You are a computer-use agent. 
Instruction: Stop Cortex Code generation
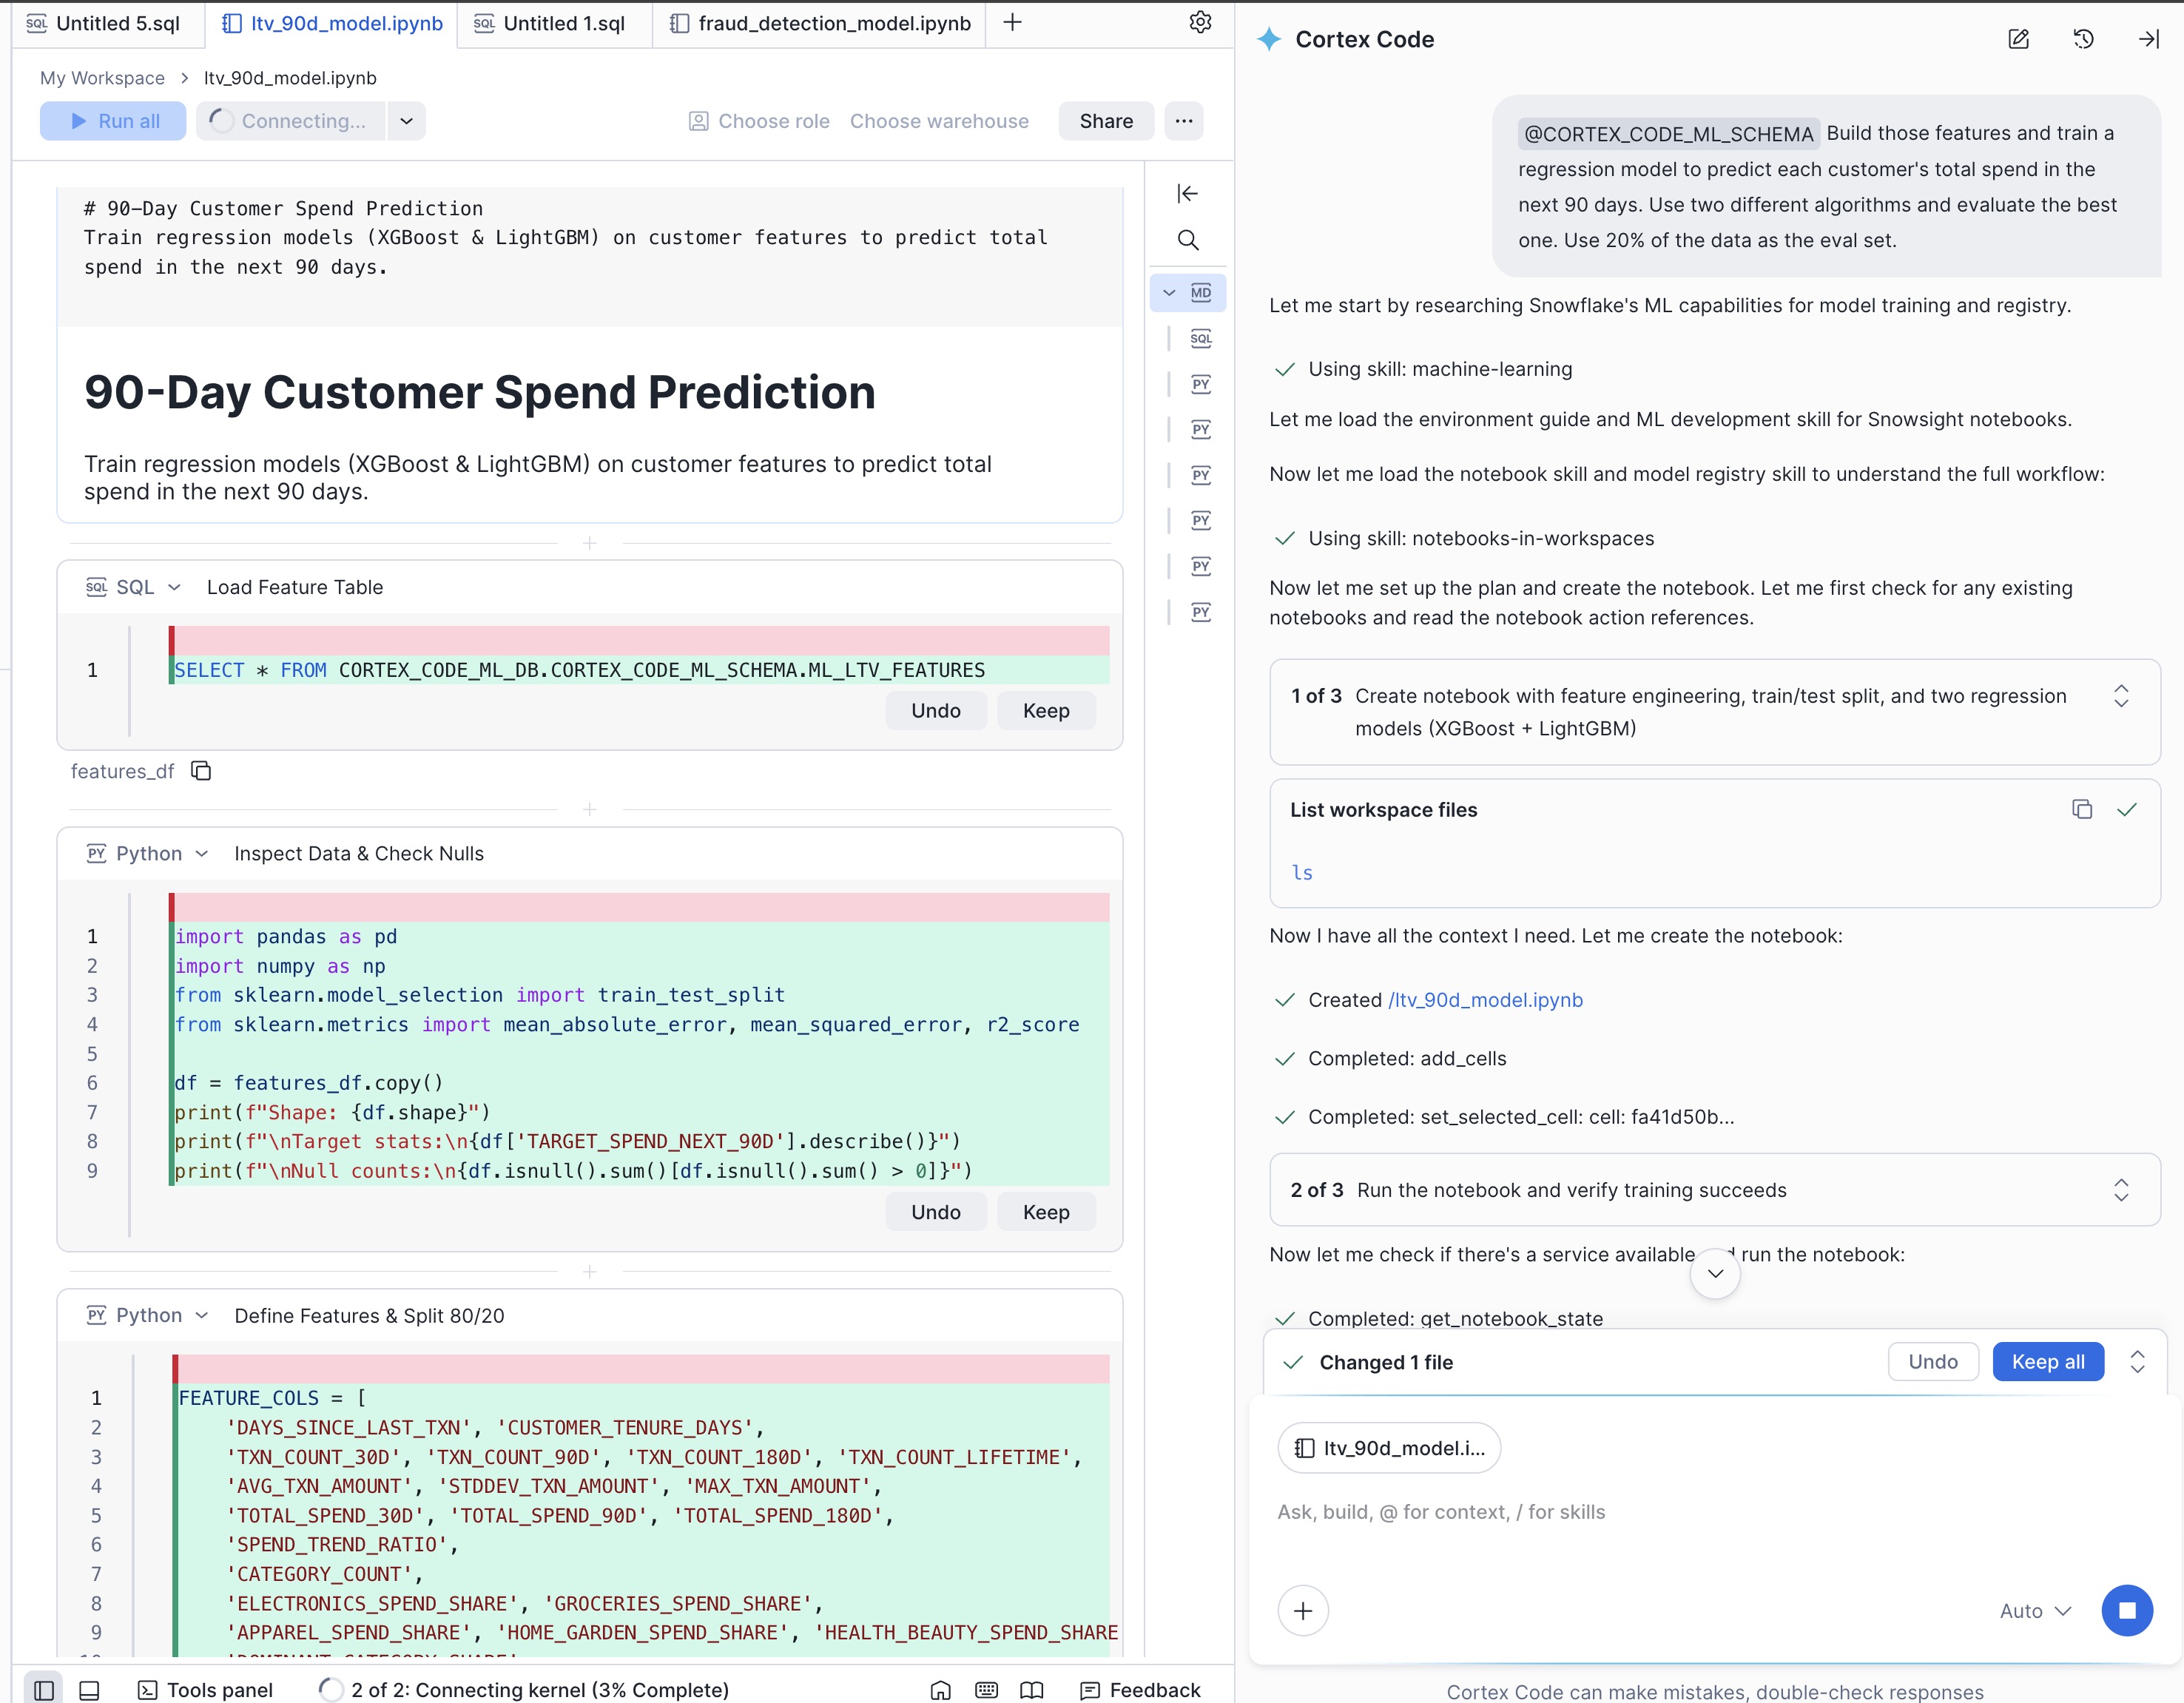(x=2127, y=1610)
